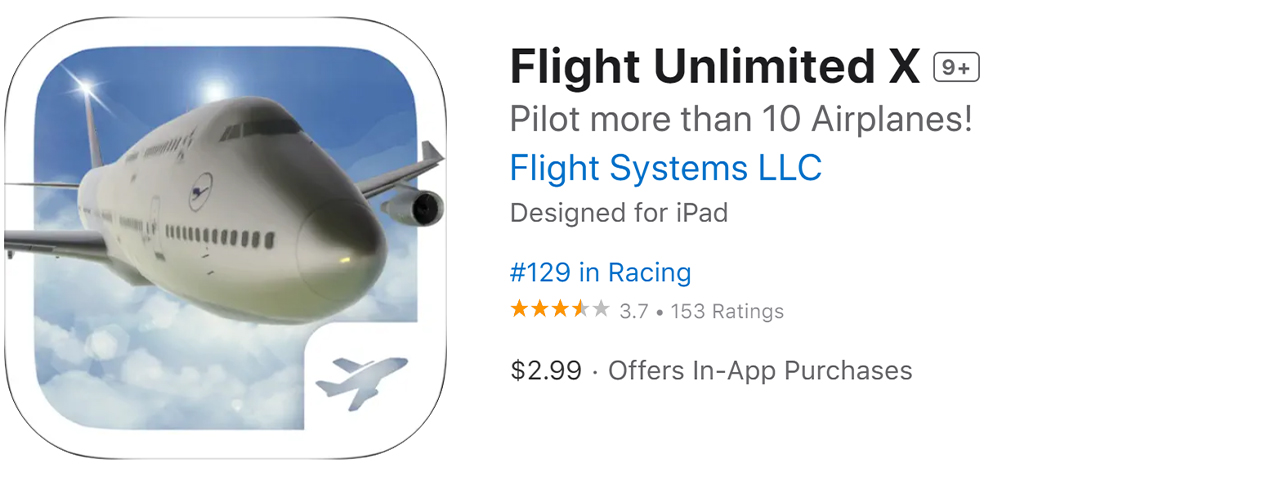Click the Designed for iPad label
The image size is (1280, 477).
618,213
